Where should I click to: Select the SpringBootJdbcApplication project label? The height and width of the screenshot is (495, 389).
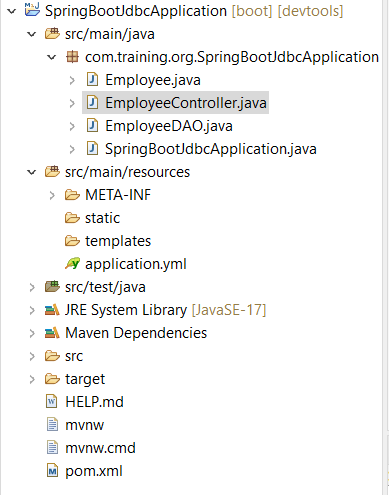pos(136,11)
